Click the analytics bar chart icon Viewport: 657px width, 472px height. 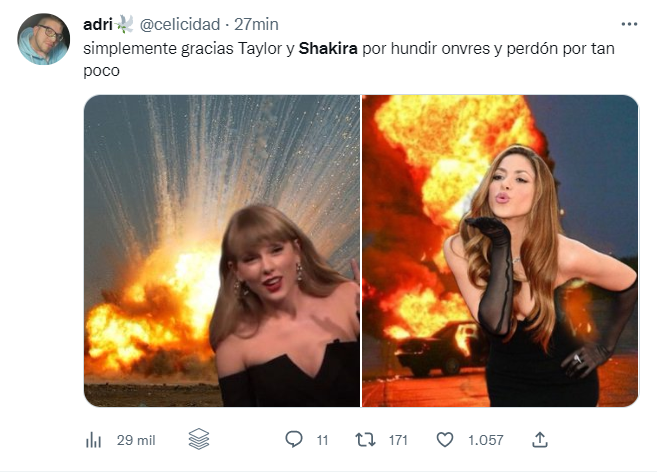95,439
